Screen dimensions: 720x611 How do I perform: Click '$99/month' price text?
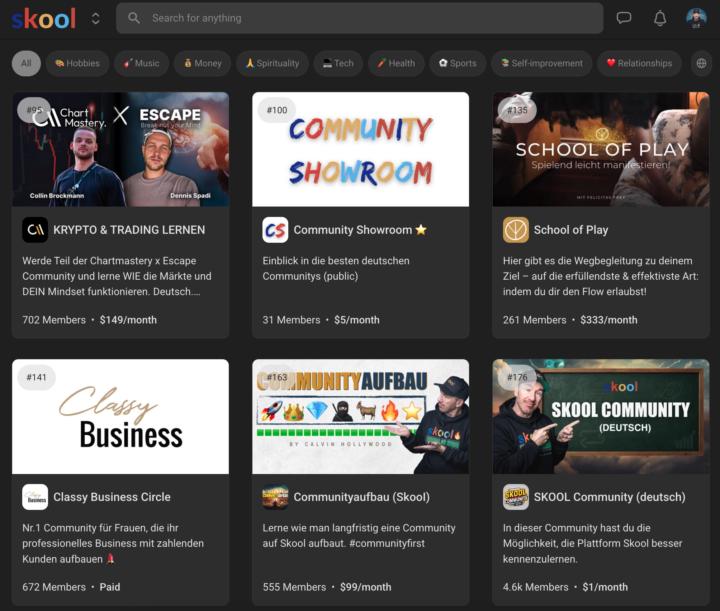pyautogui.click(x=366, y=587)
